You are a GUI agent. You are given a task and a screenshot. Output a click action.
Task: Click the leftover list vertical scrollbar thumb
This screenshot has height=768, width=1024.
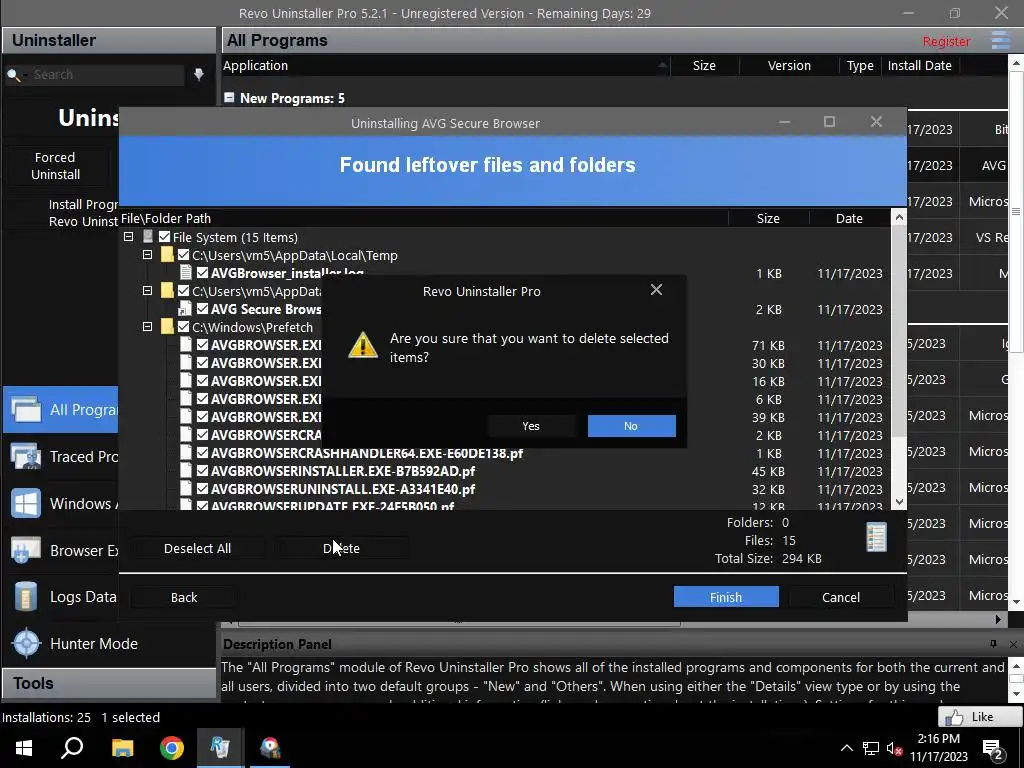click(x=899, y=333)
